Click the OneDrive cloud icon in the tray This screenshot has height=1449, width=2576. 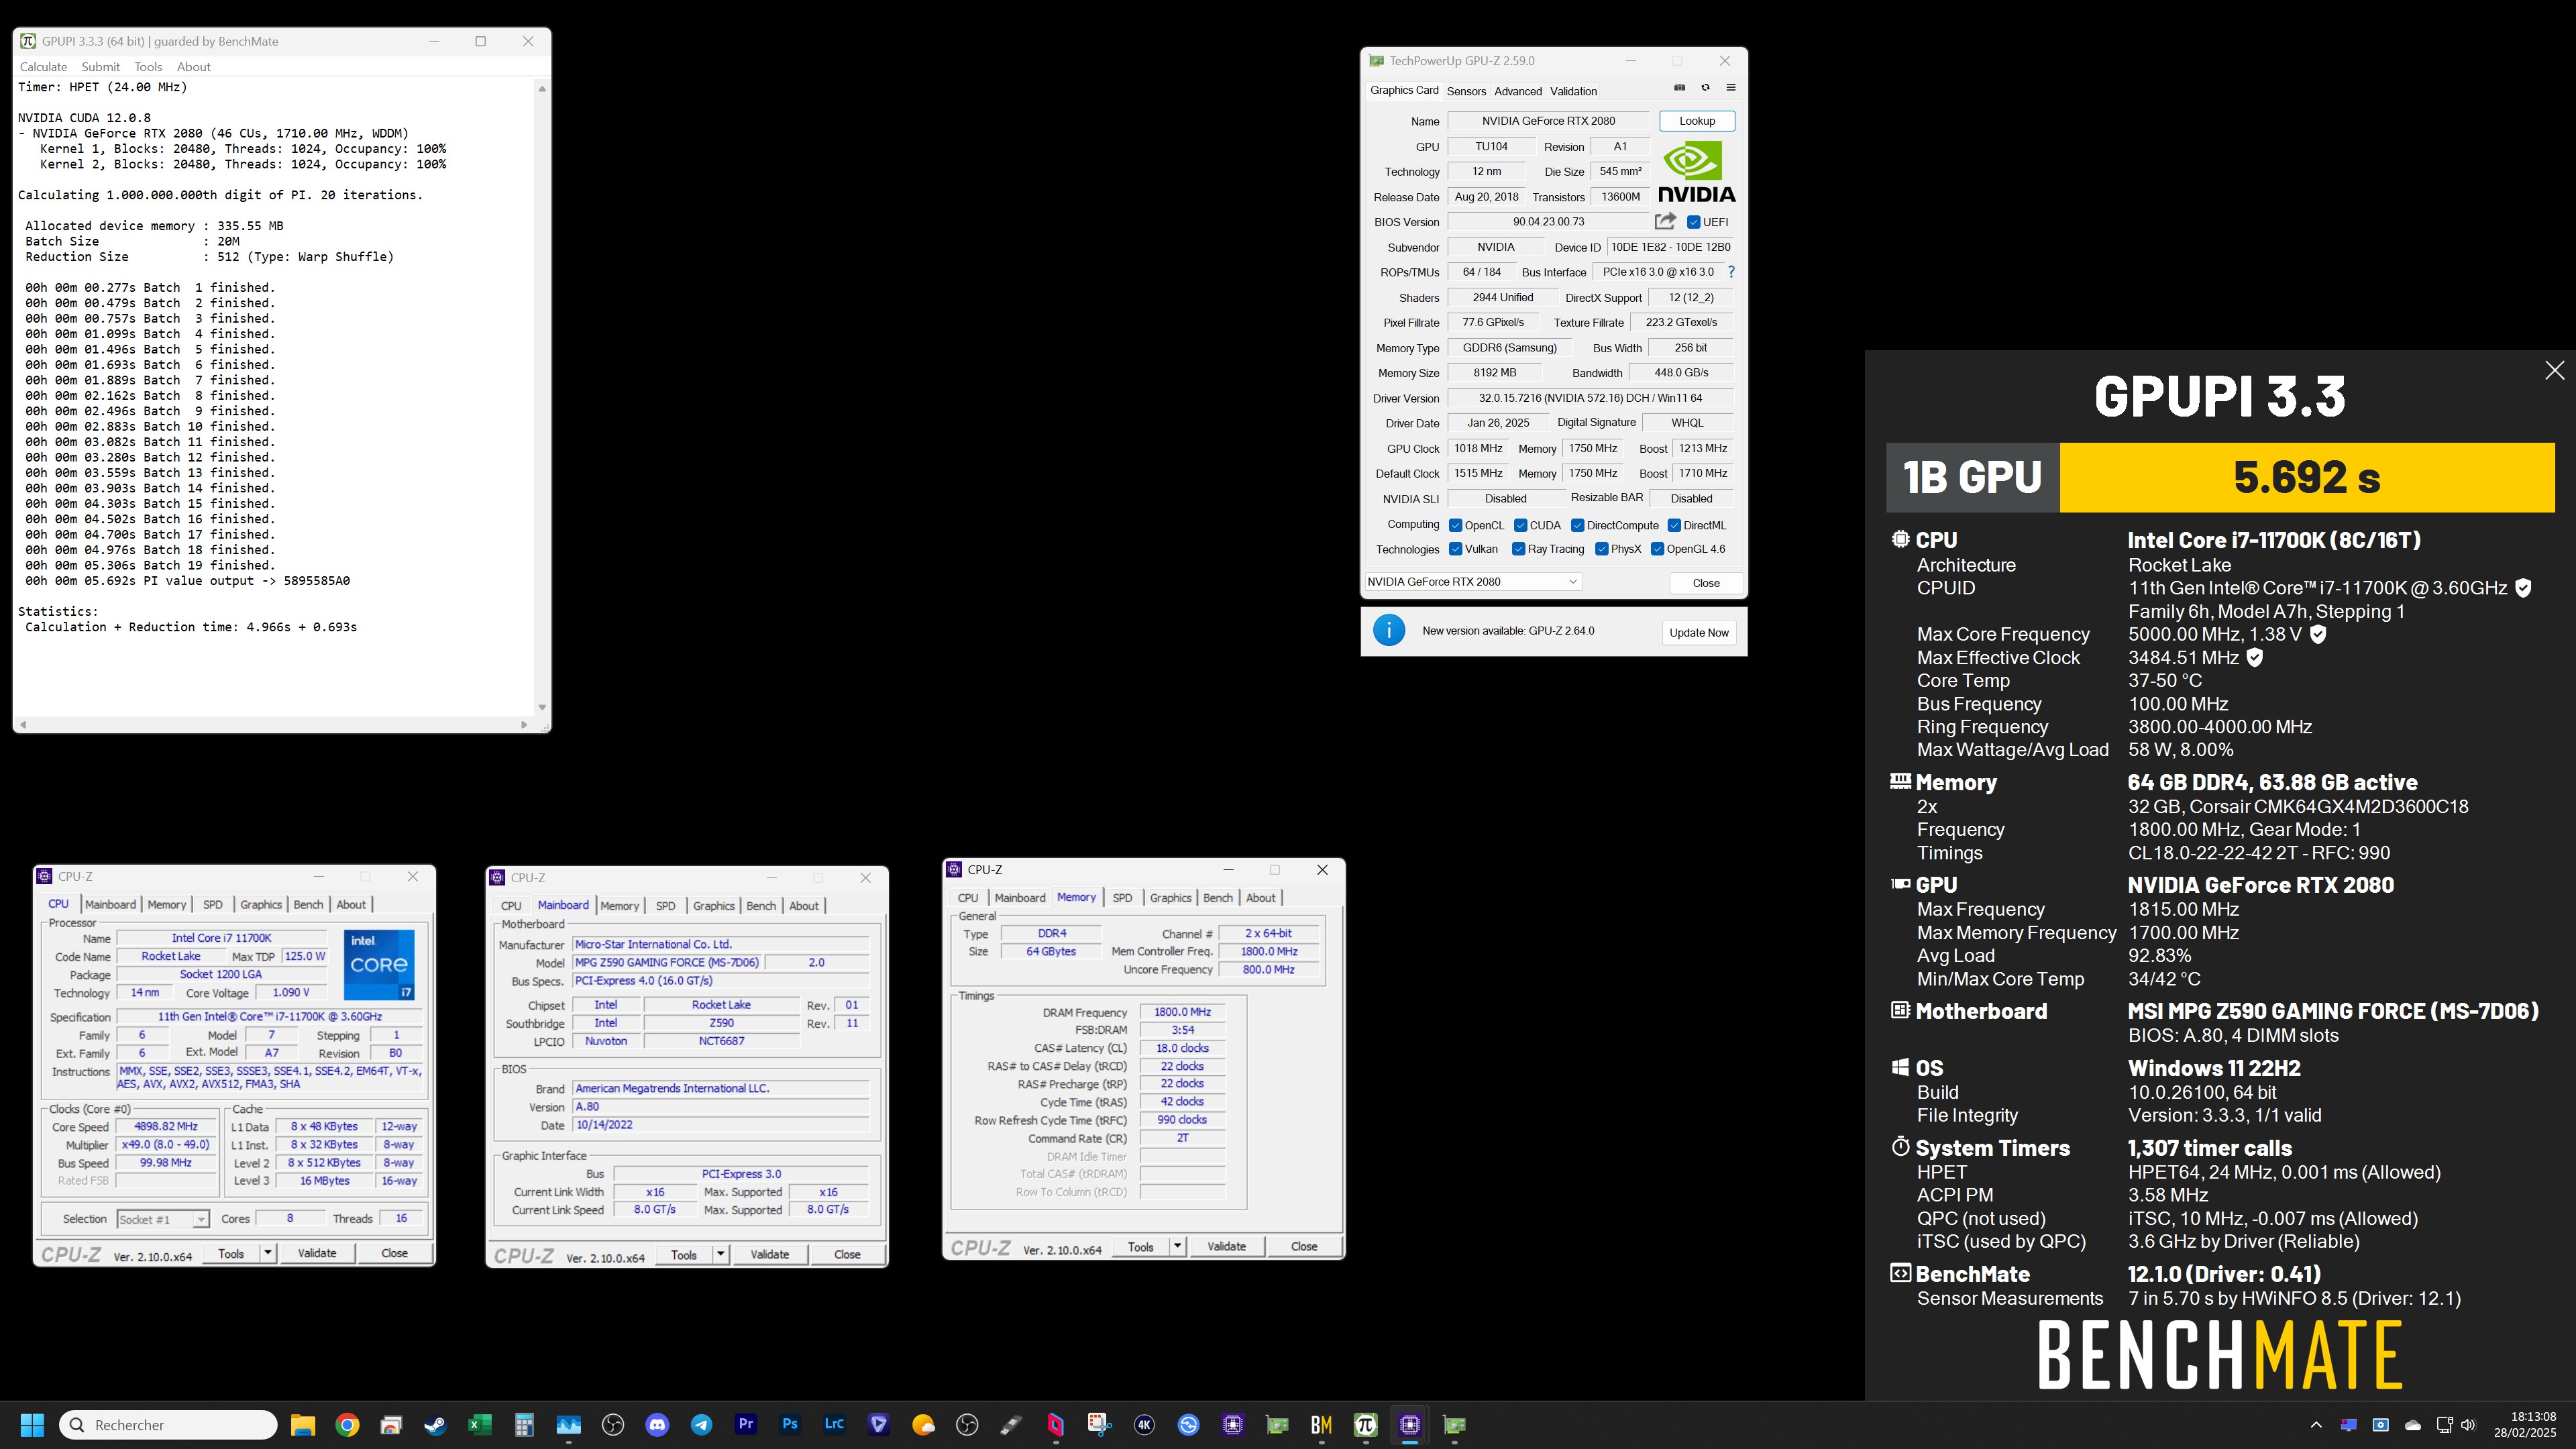2413,1425
